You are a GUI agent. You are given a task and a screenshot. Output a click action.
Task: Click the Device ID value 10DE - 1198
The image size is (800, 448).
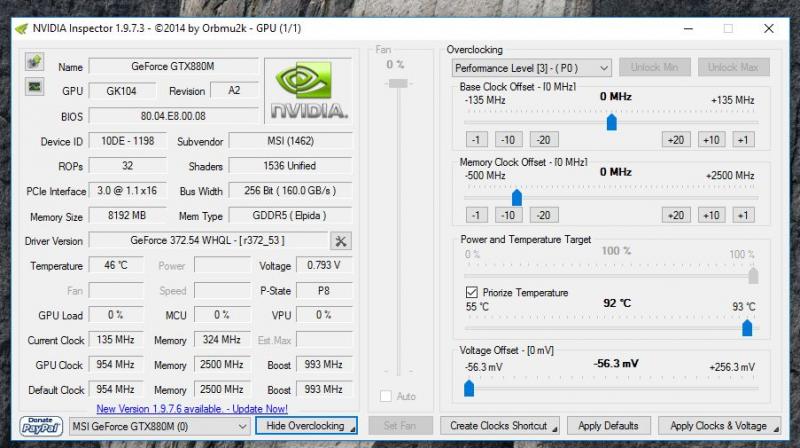tap(128, 141)
